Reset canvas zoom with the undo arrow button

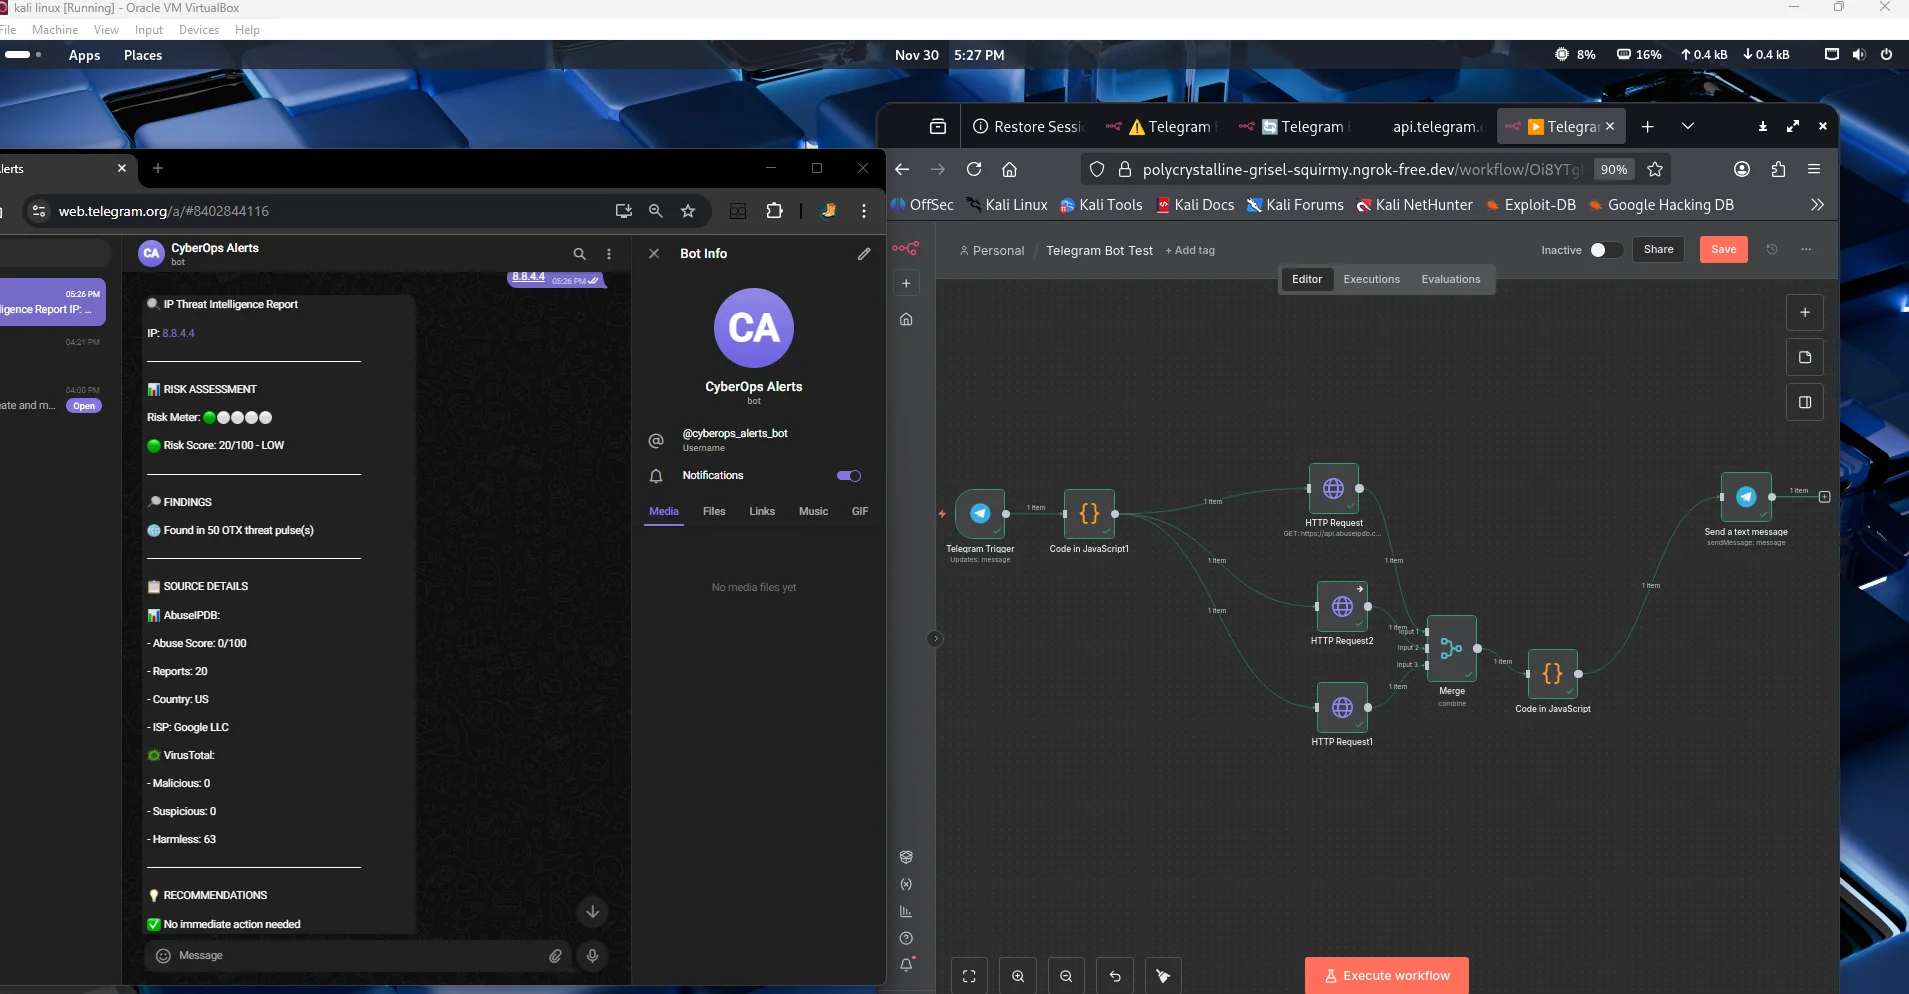[x=1115, y=976]
